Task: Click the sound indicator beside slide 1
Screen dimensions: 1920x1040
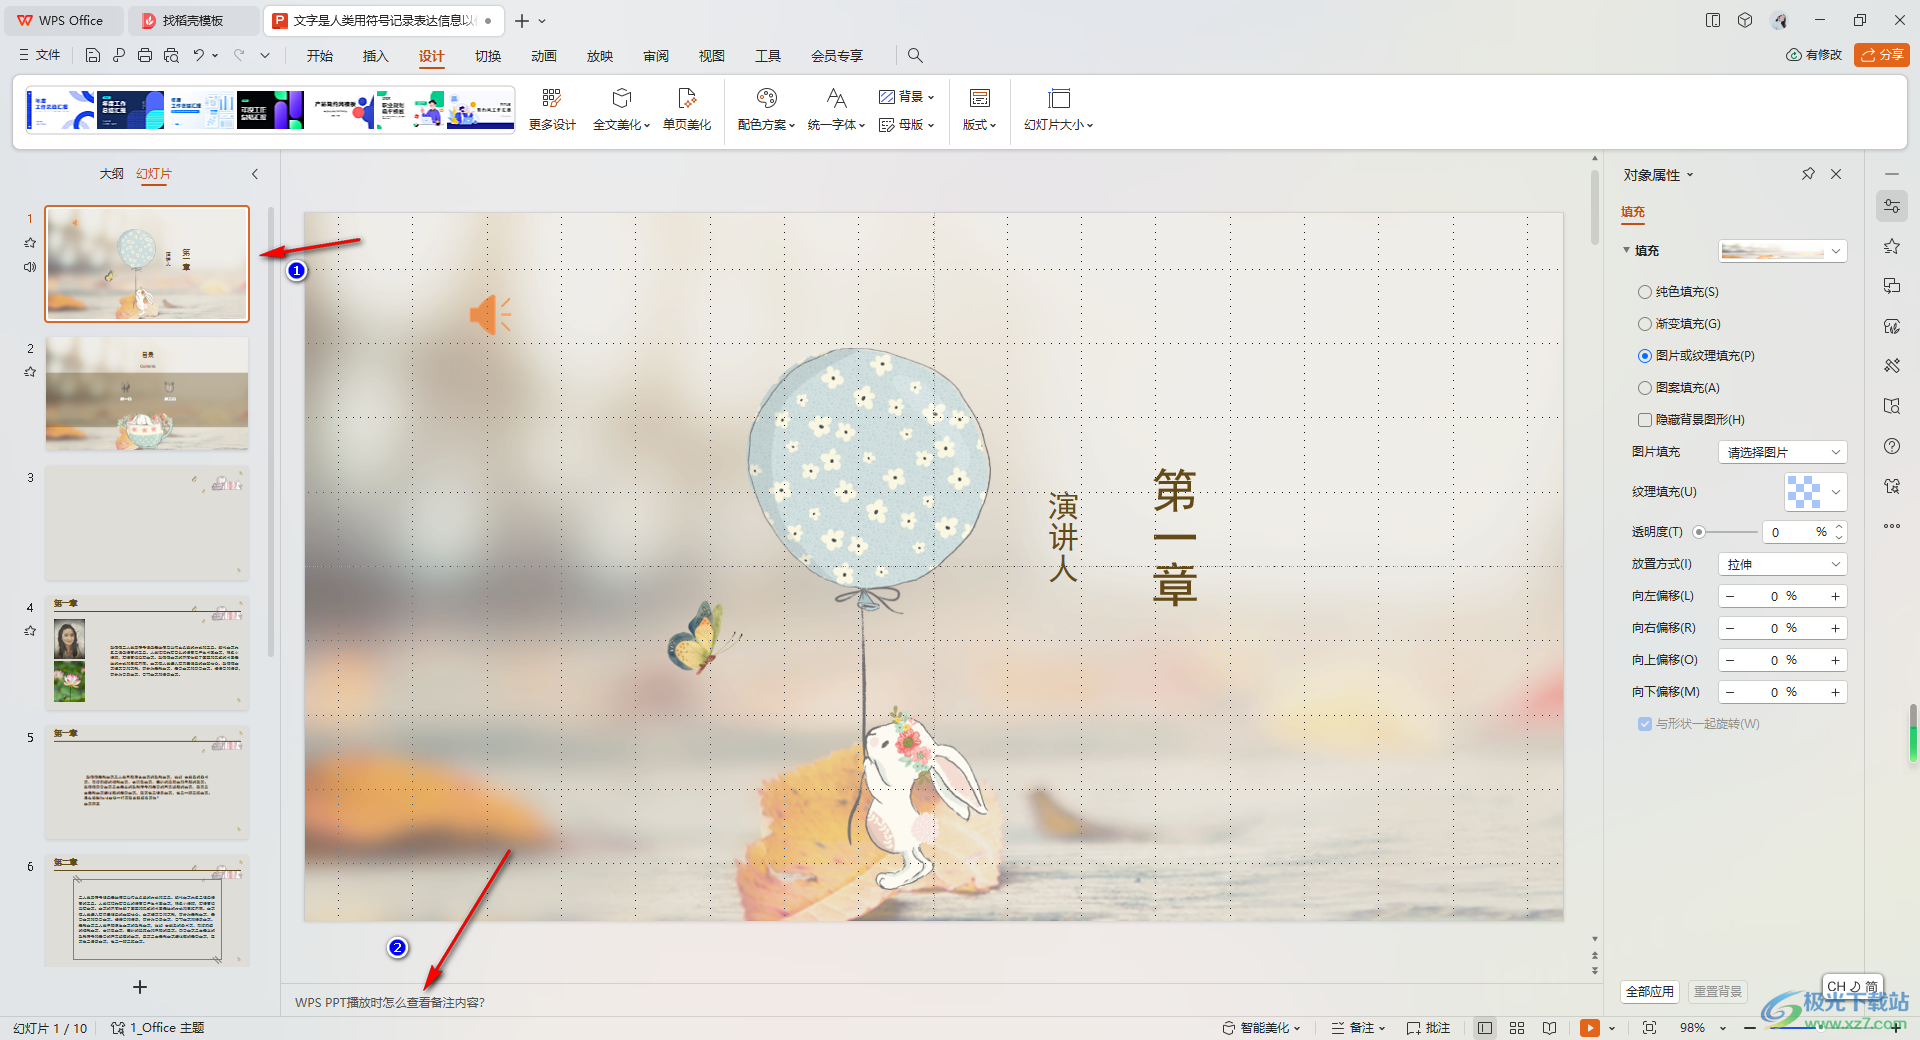Action: 30,267
